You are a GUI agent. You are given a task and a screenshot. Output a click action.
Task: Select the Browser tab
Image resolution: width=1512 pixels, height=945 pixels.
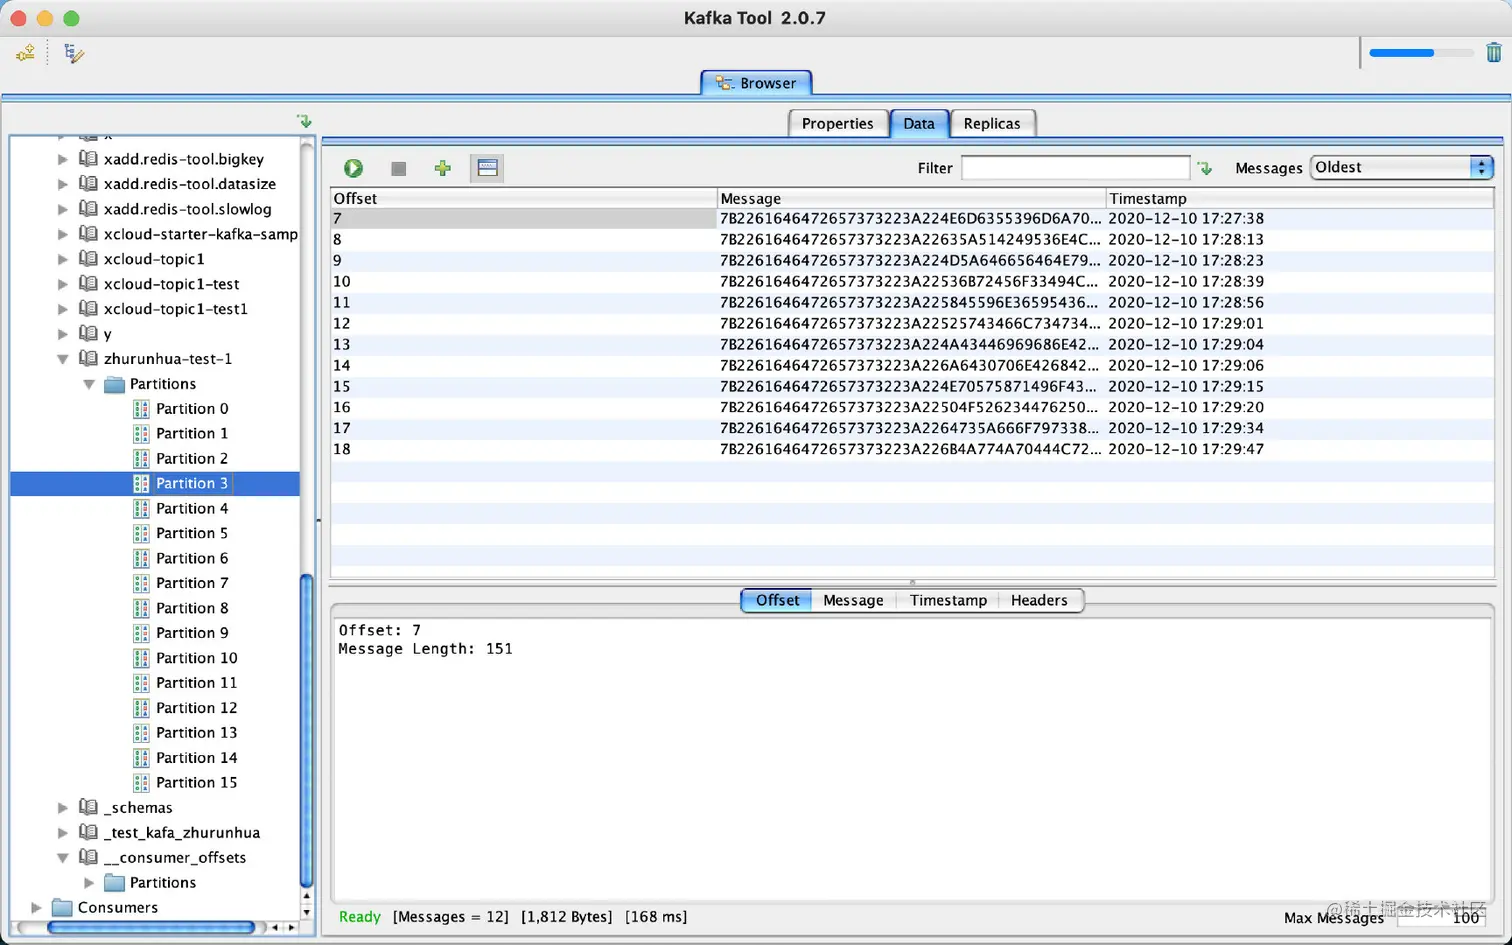756,83
